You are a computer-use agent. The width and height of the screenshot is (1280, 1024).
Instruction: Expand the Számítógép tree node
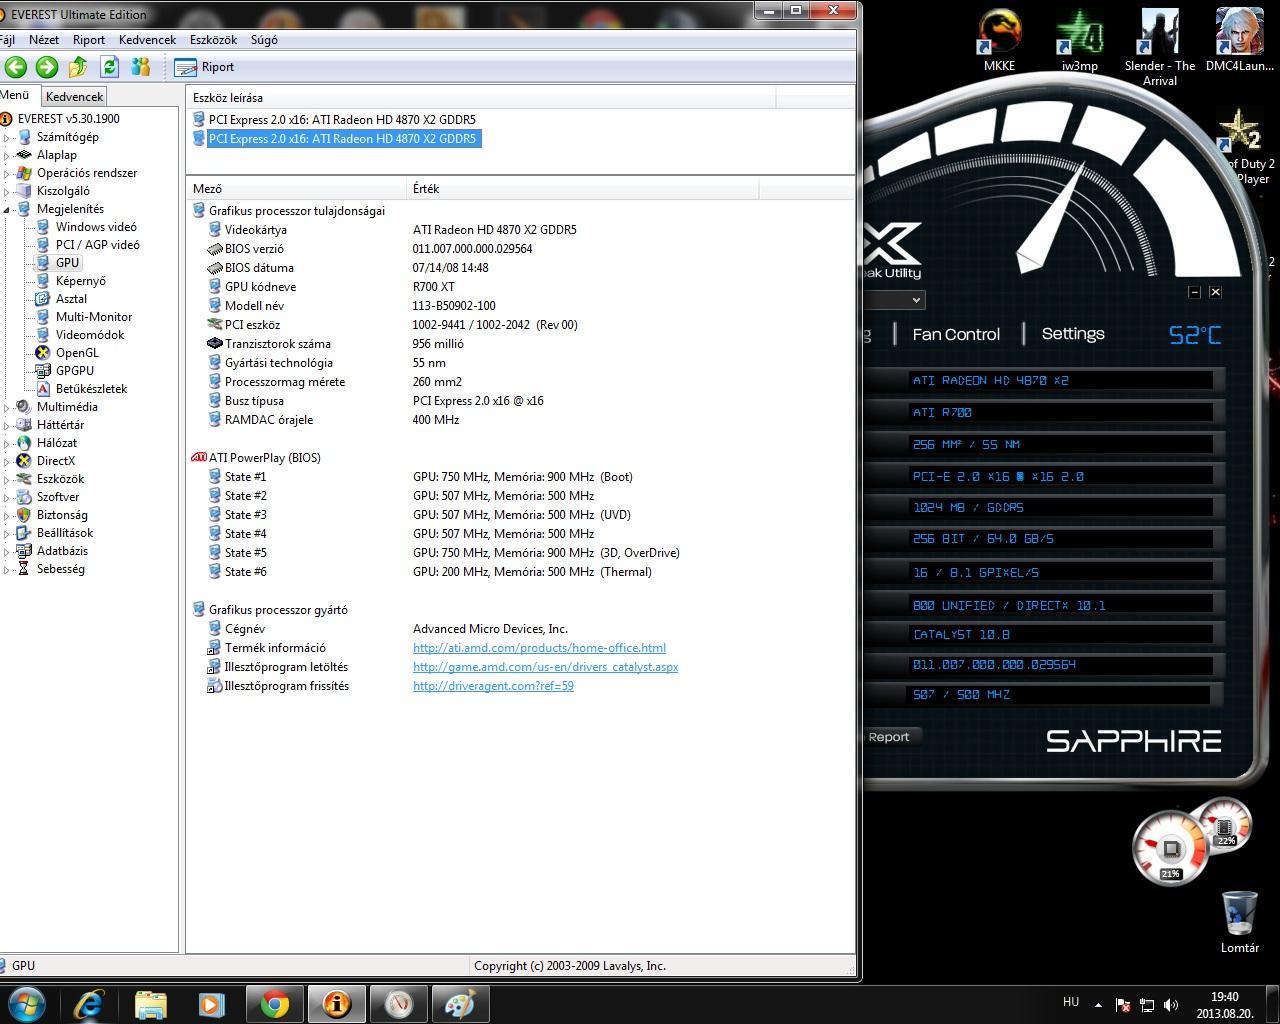6,137
